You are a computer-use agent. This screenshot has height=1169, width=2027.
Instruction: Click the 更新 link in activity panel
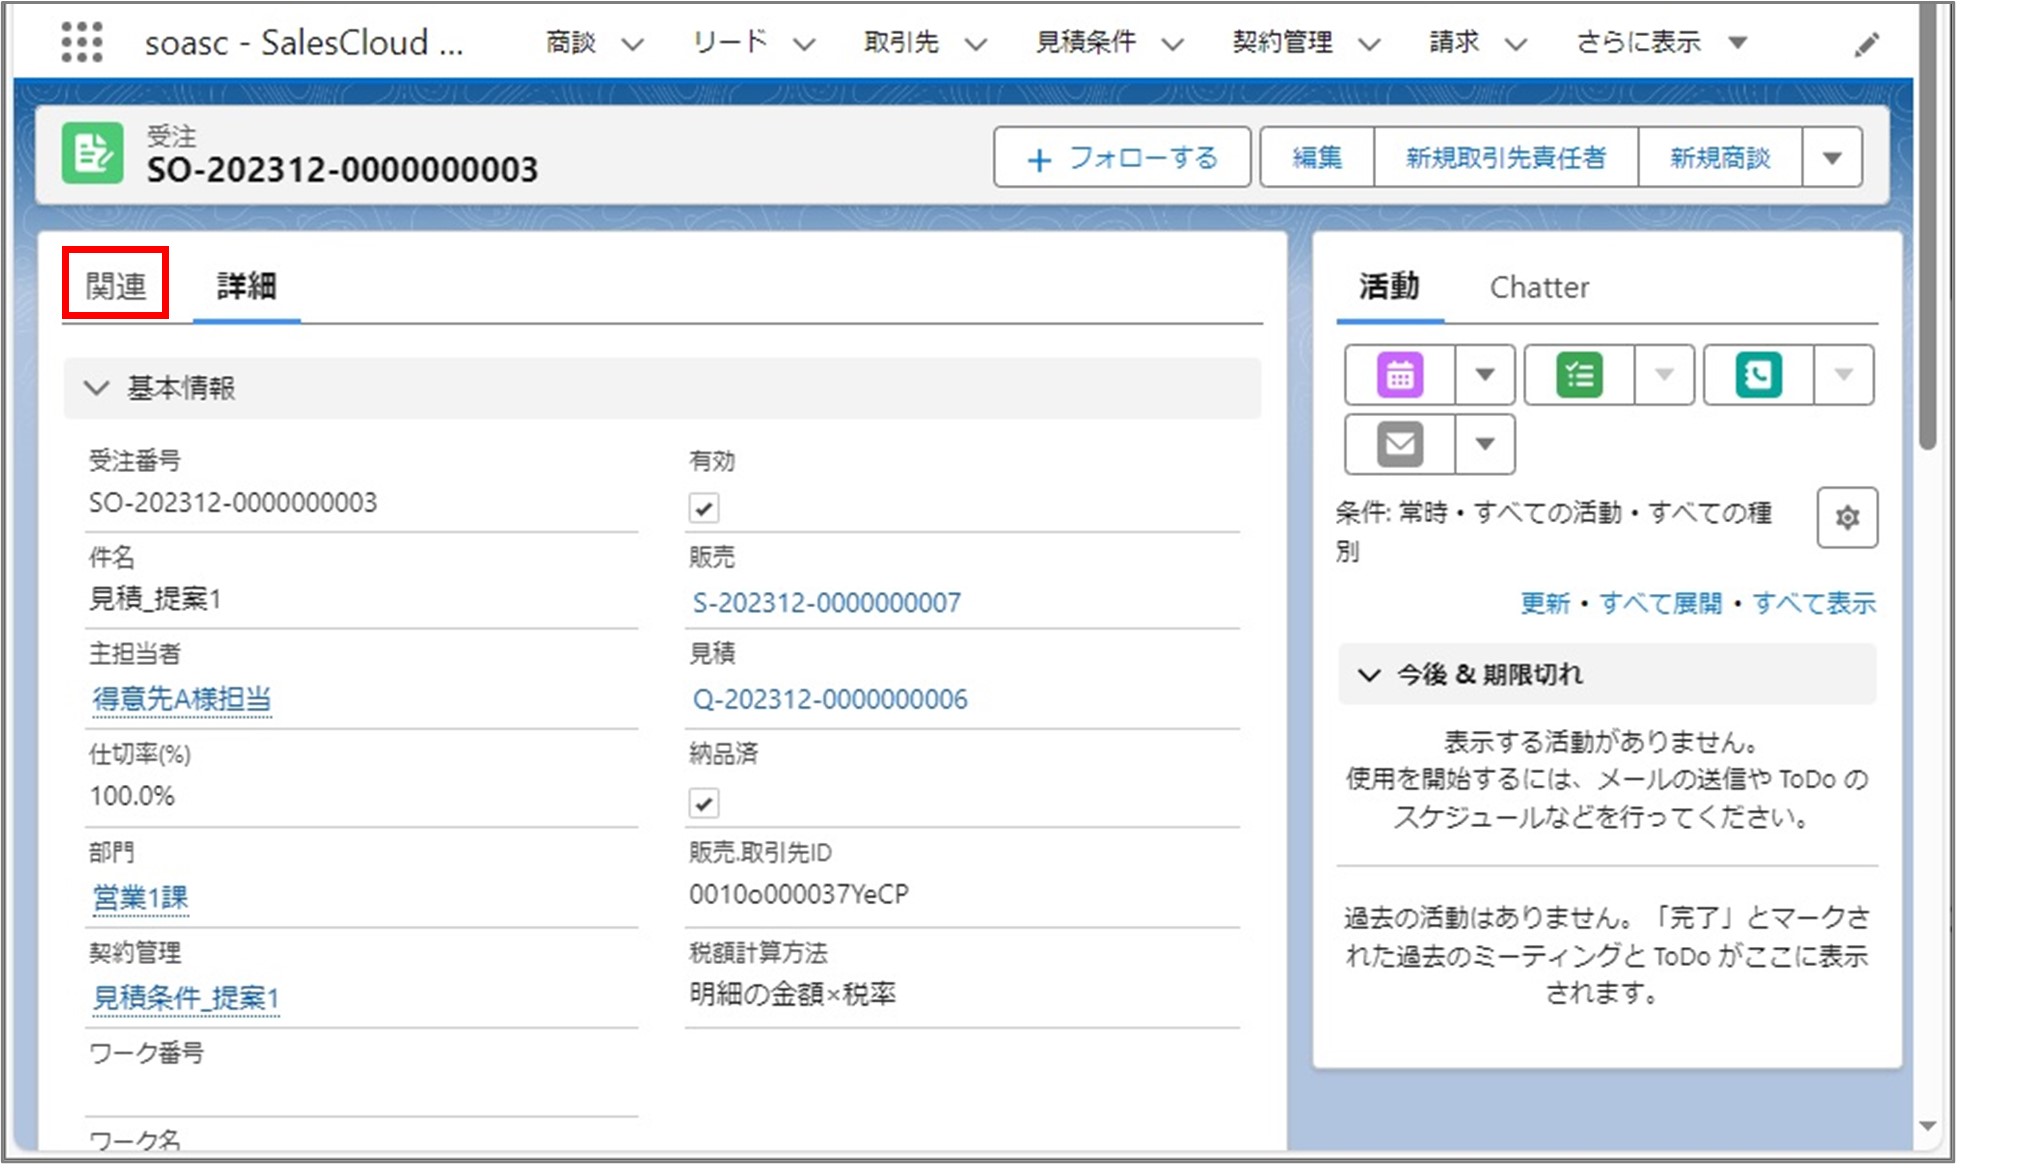click(1545, 603)
